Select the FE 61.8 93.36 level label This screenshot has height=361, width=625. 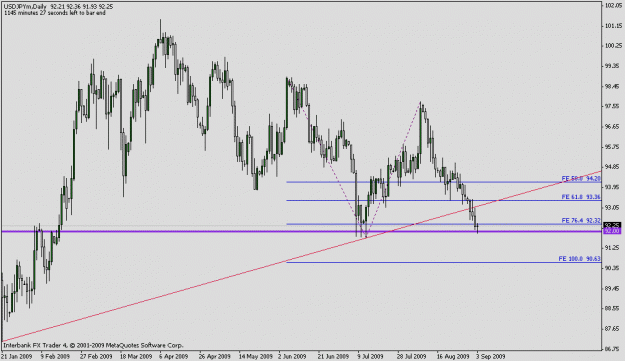click(x=581, y=197)
